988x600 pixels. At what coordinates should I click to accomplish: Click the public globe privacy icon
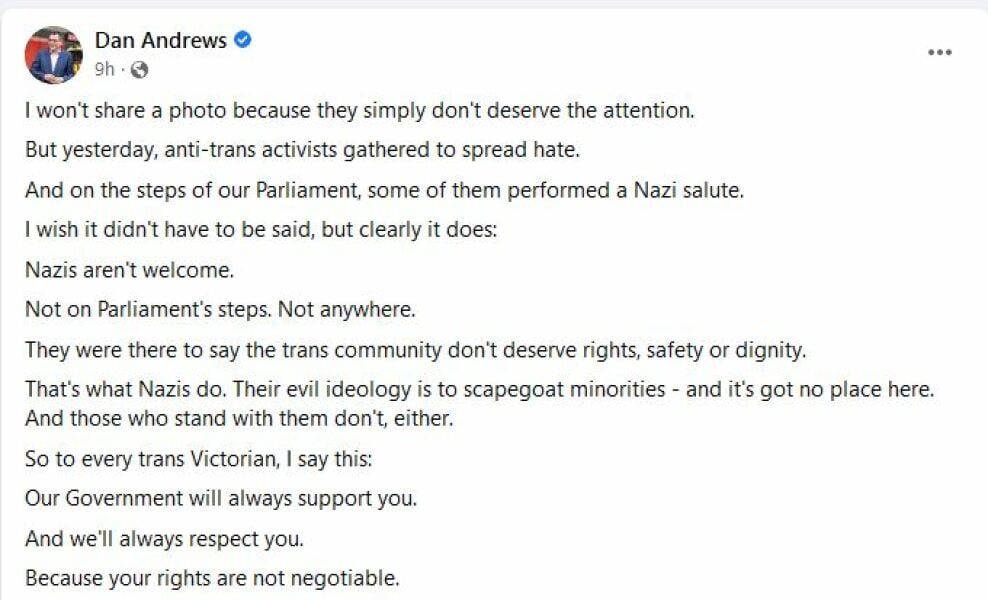[140, 70]
